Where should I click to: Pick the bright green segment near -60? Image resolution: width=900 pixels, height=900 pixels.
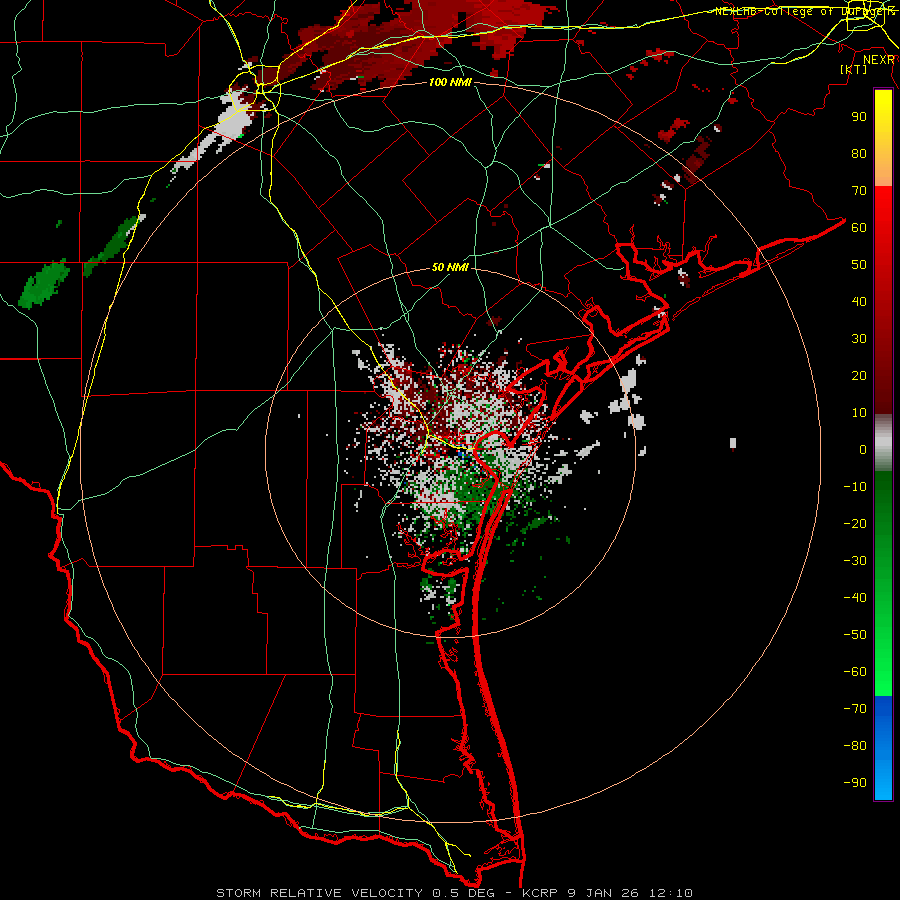[883, 674]
